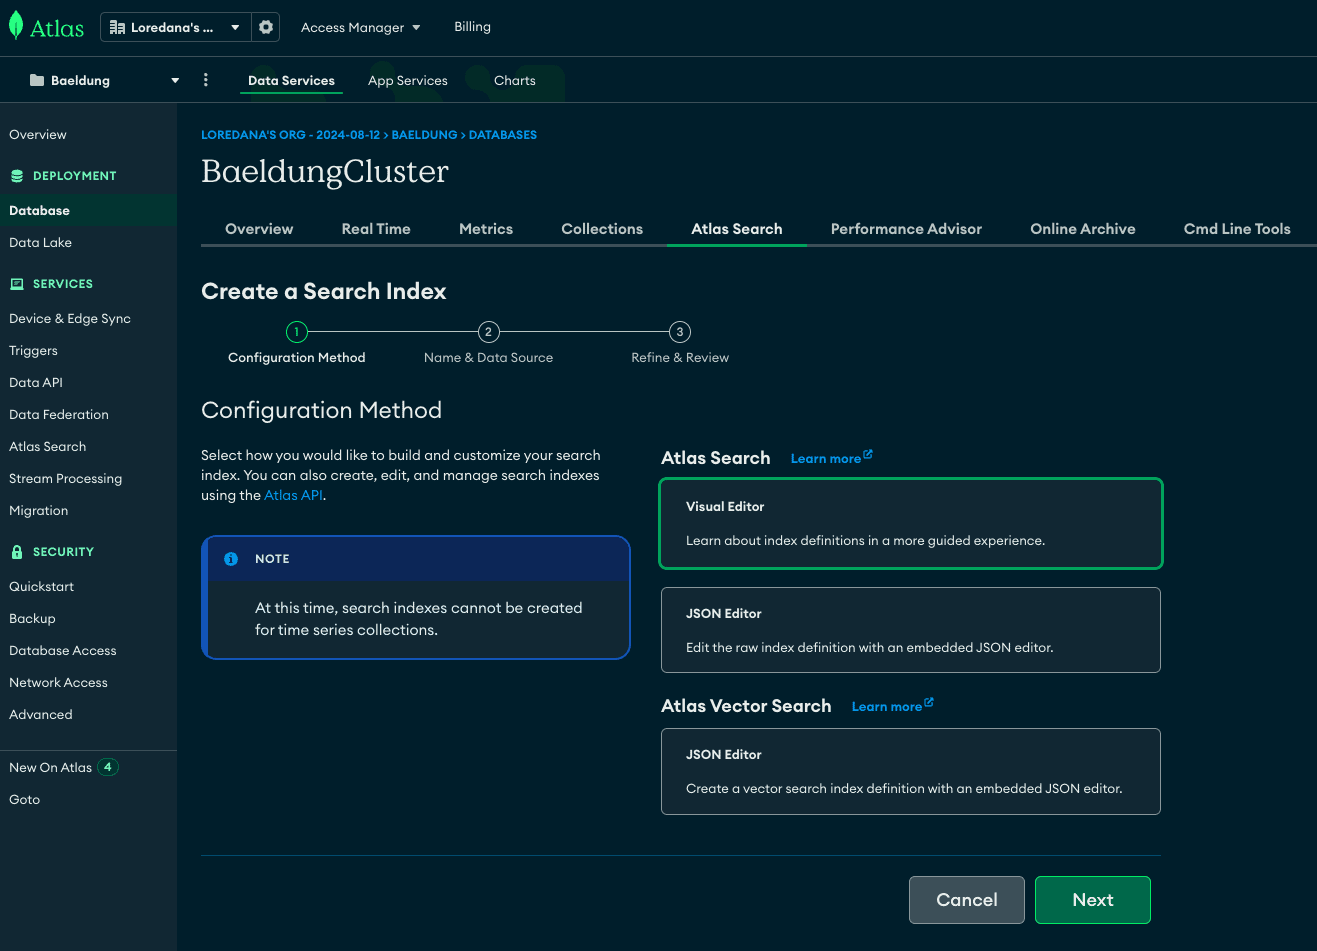Select Atlas Search JSON Editor option
1317x951 pixels.
pyautogui.click(x=911, y=630)
